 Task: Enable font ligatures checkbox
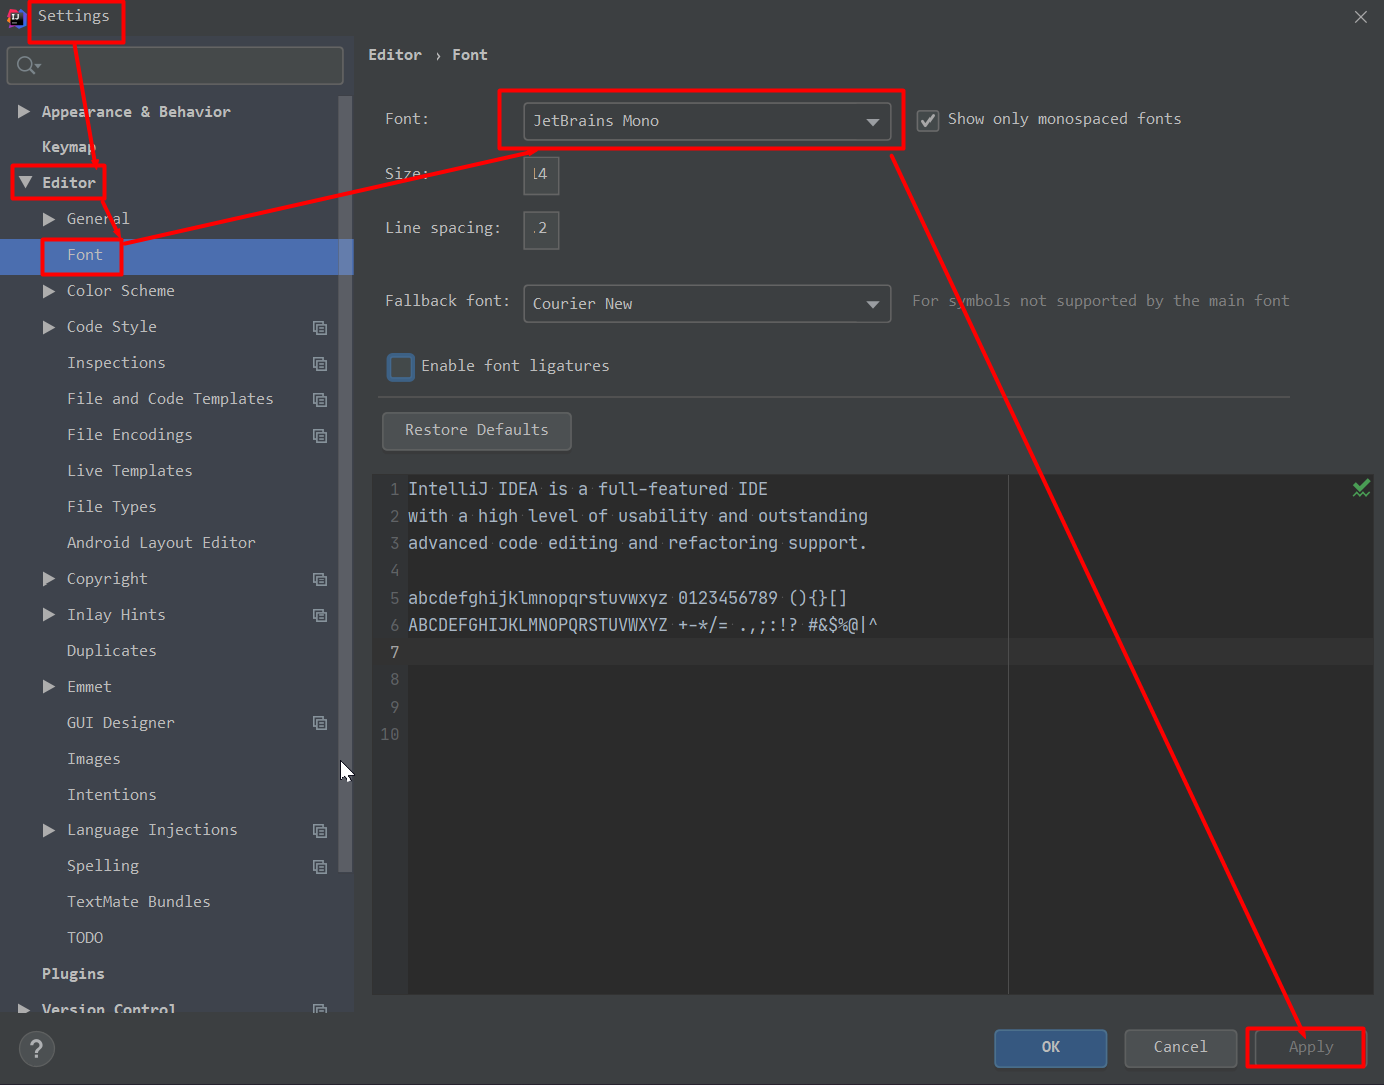coord(401,367)
